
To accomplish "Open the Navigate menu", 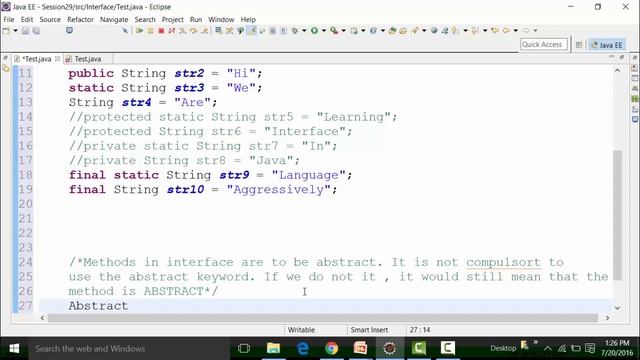I will pos(114,19).
